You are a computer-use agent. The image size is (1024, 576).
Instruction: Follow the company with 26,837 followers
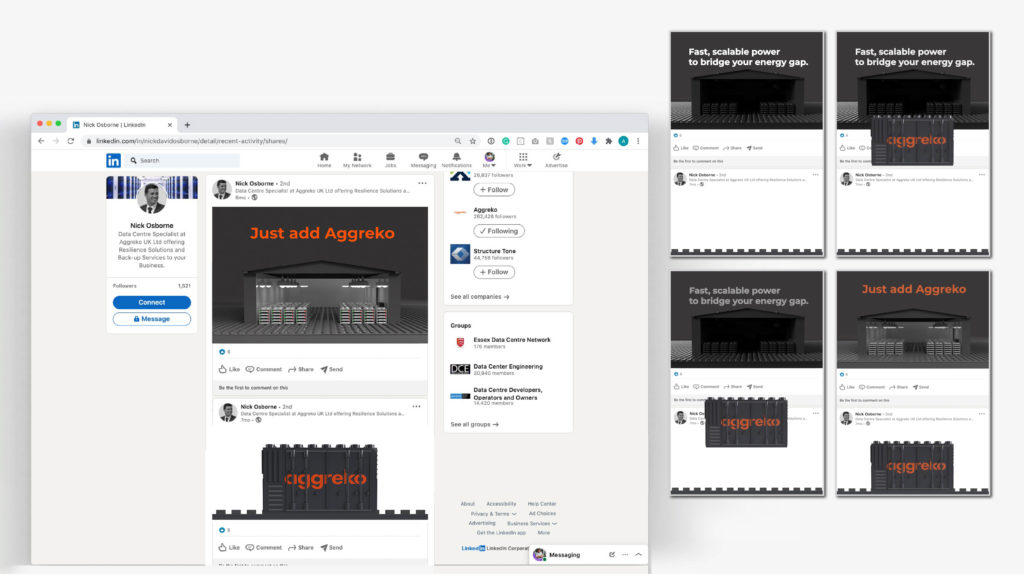pos(494,190)
